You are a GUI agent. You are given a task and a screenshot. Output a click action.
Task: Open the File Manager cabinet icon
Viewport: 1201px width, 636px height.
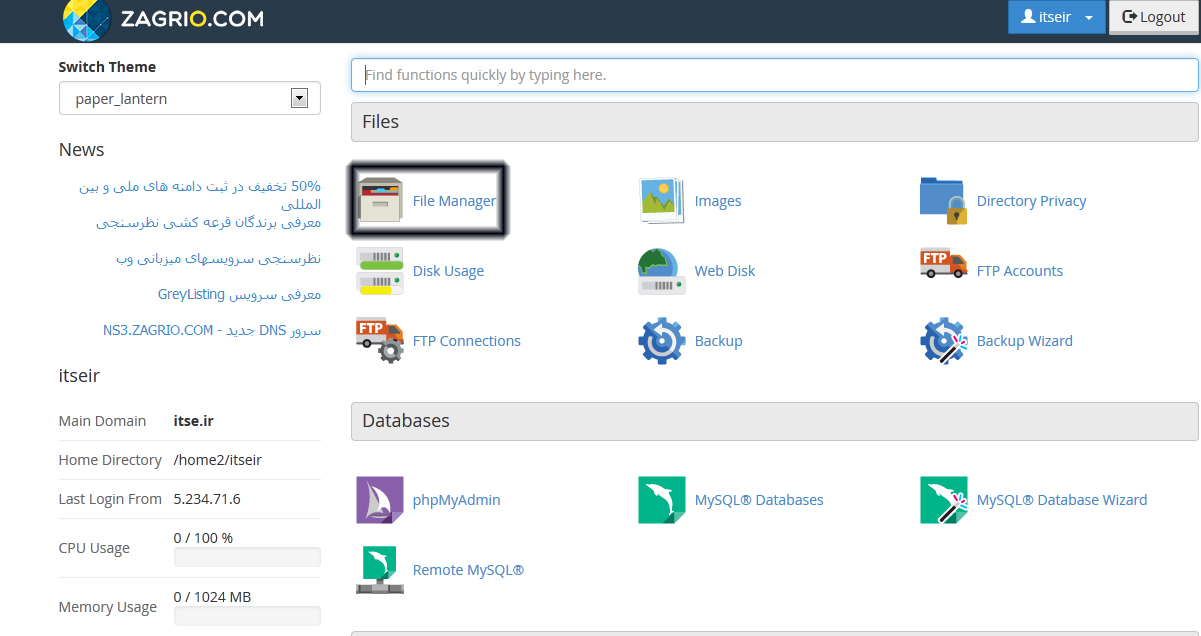click(380, 201)
